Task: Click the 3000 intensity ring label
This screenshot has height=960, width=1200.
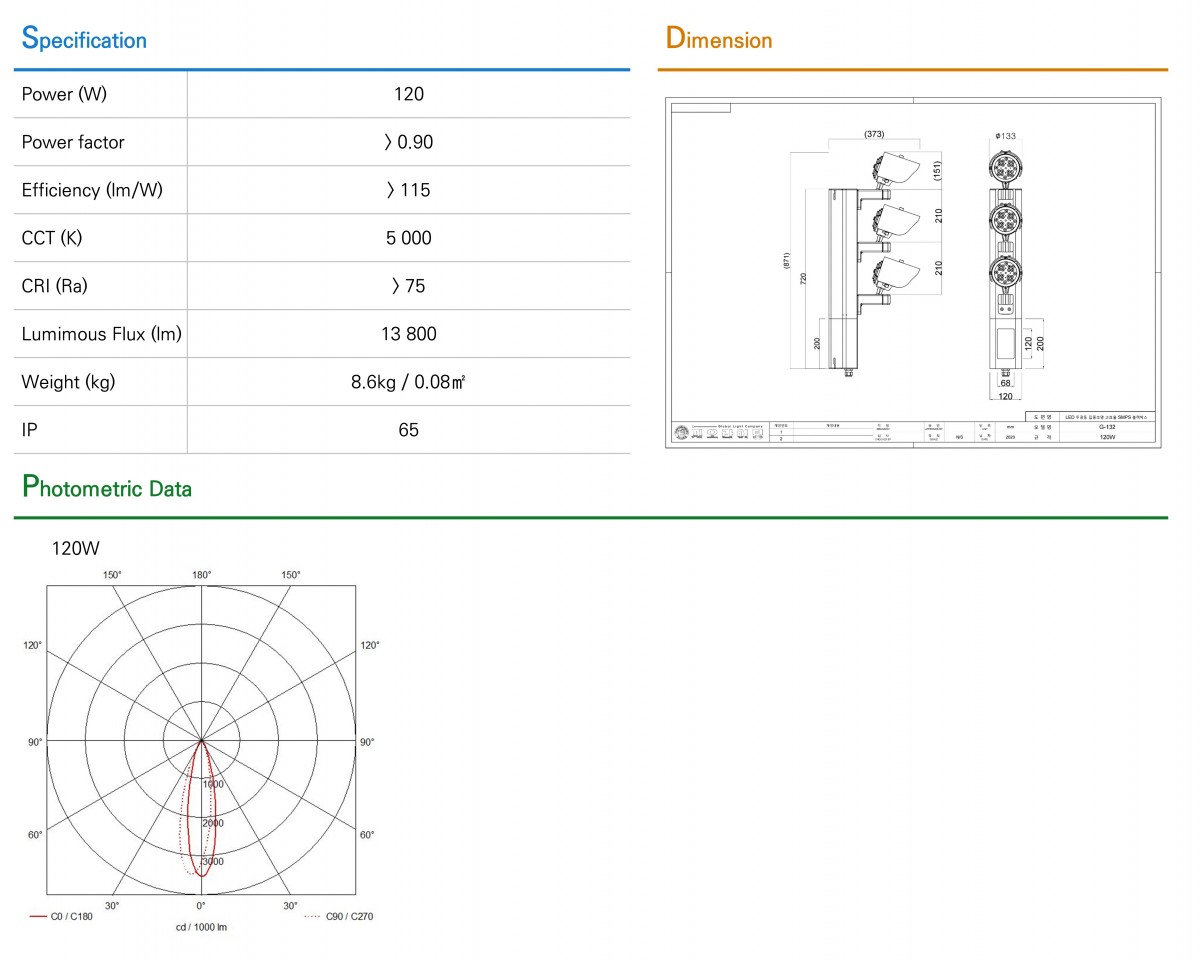Action: 213,861
